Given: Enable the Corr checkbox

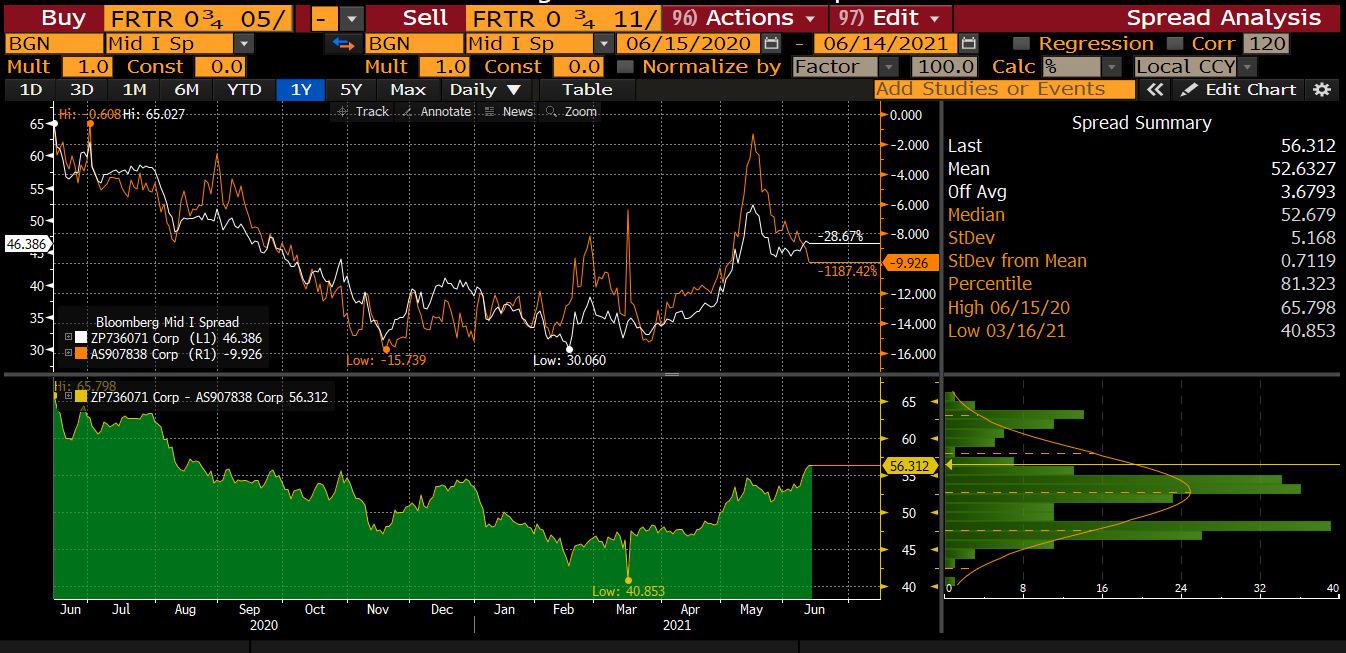Looking at the screenshot, I should [x=1174, y=44].
